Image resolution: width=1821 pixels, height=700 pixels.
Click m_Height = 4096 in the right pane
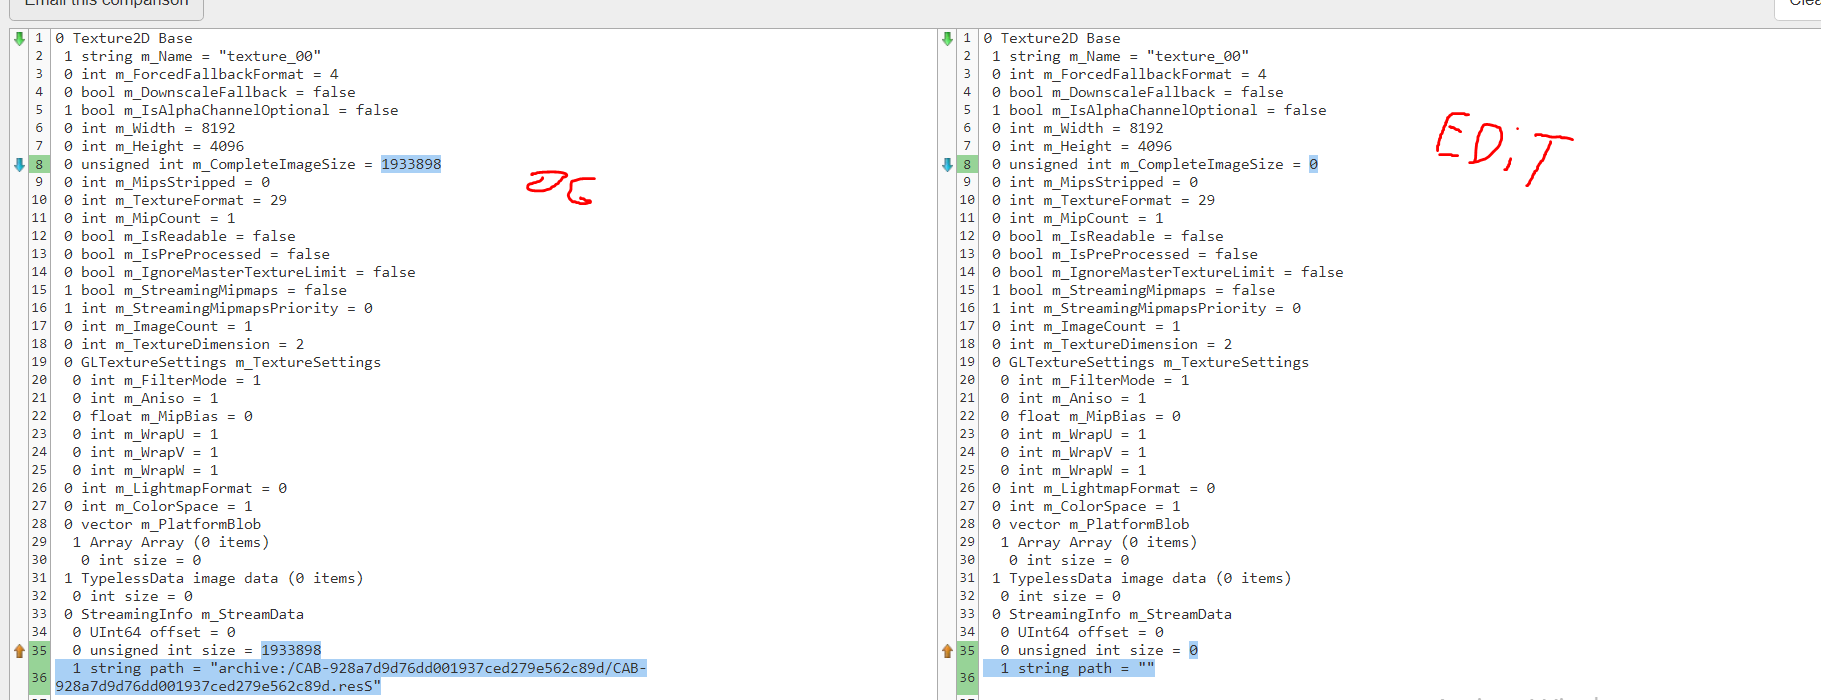coord(1082,146)
